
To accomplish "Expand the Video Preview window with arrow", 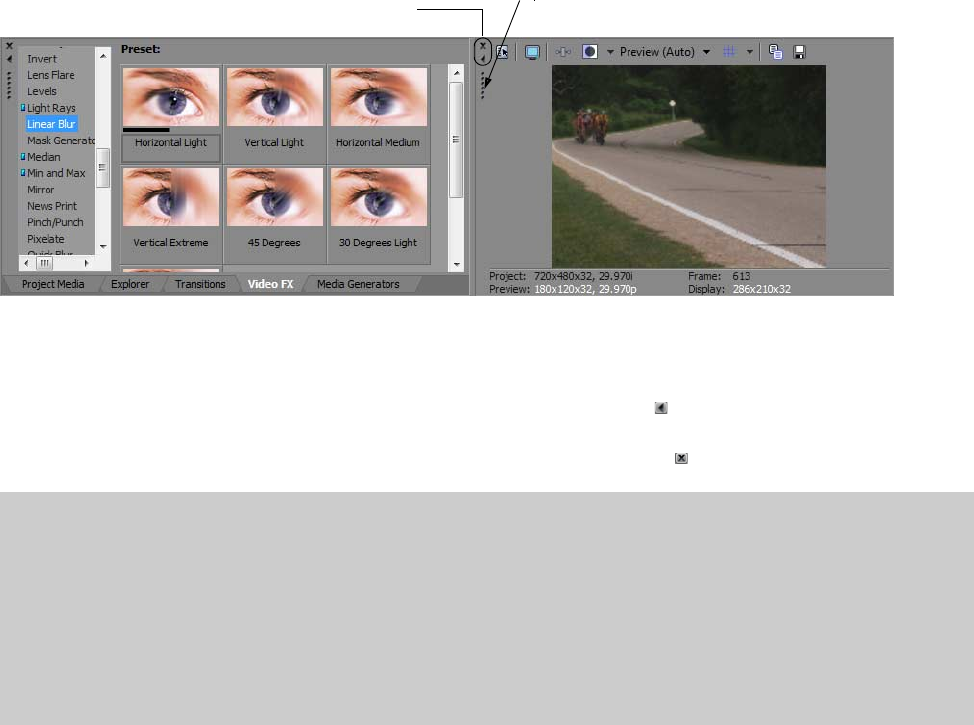I will (483, 58).
